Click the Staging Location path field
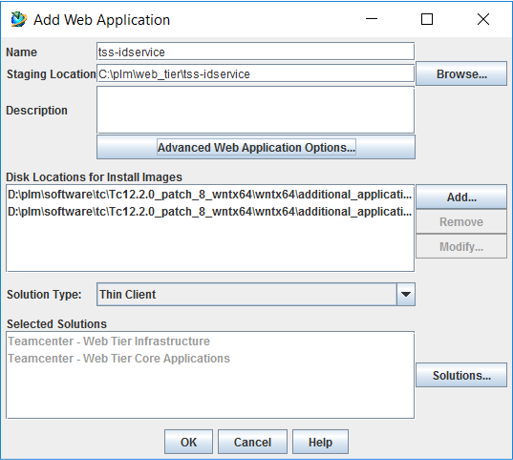Screen dimensions: 513x460 click(x=256, y=74)
